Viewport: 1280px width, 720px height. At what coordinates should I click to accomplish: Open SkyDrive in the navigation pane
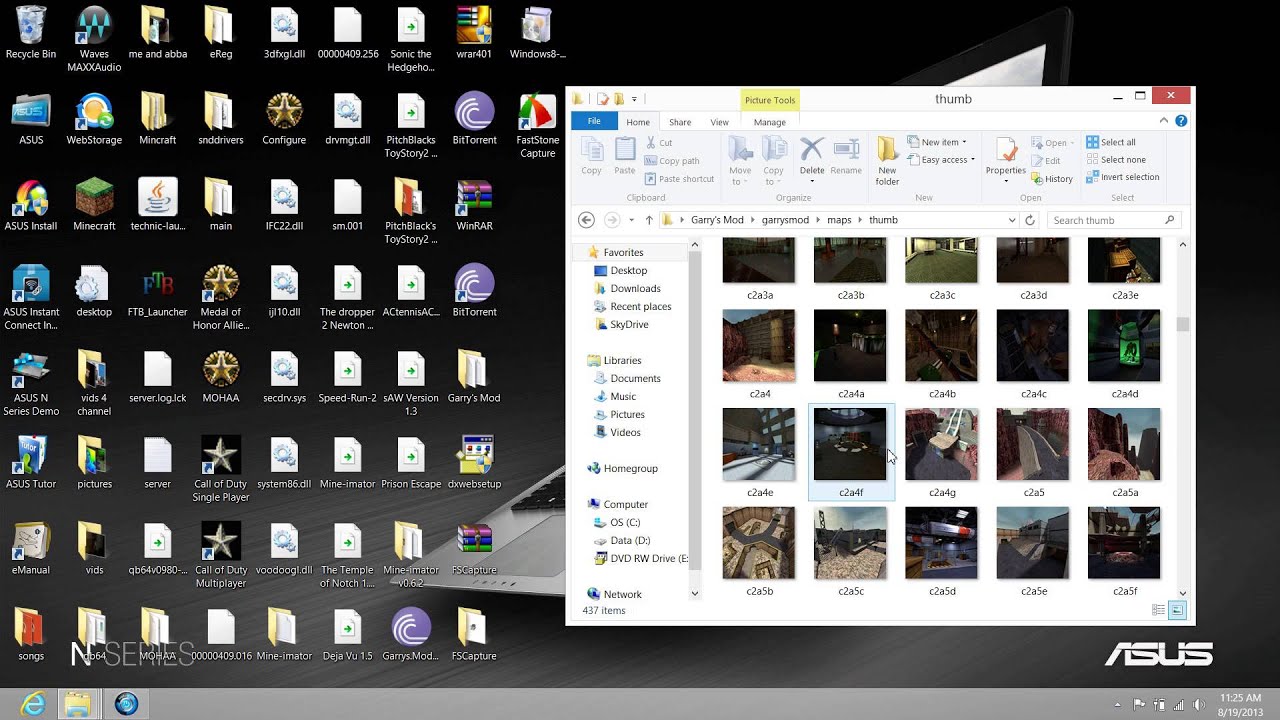(x=629, y=325)
